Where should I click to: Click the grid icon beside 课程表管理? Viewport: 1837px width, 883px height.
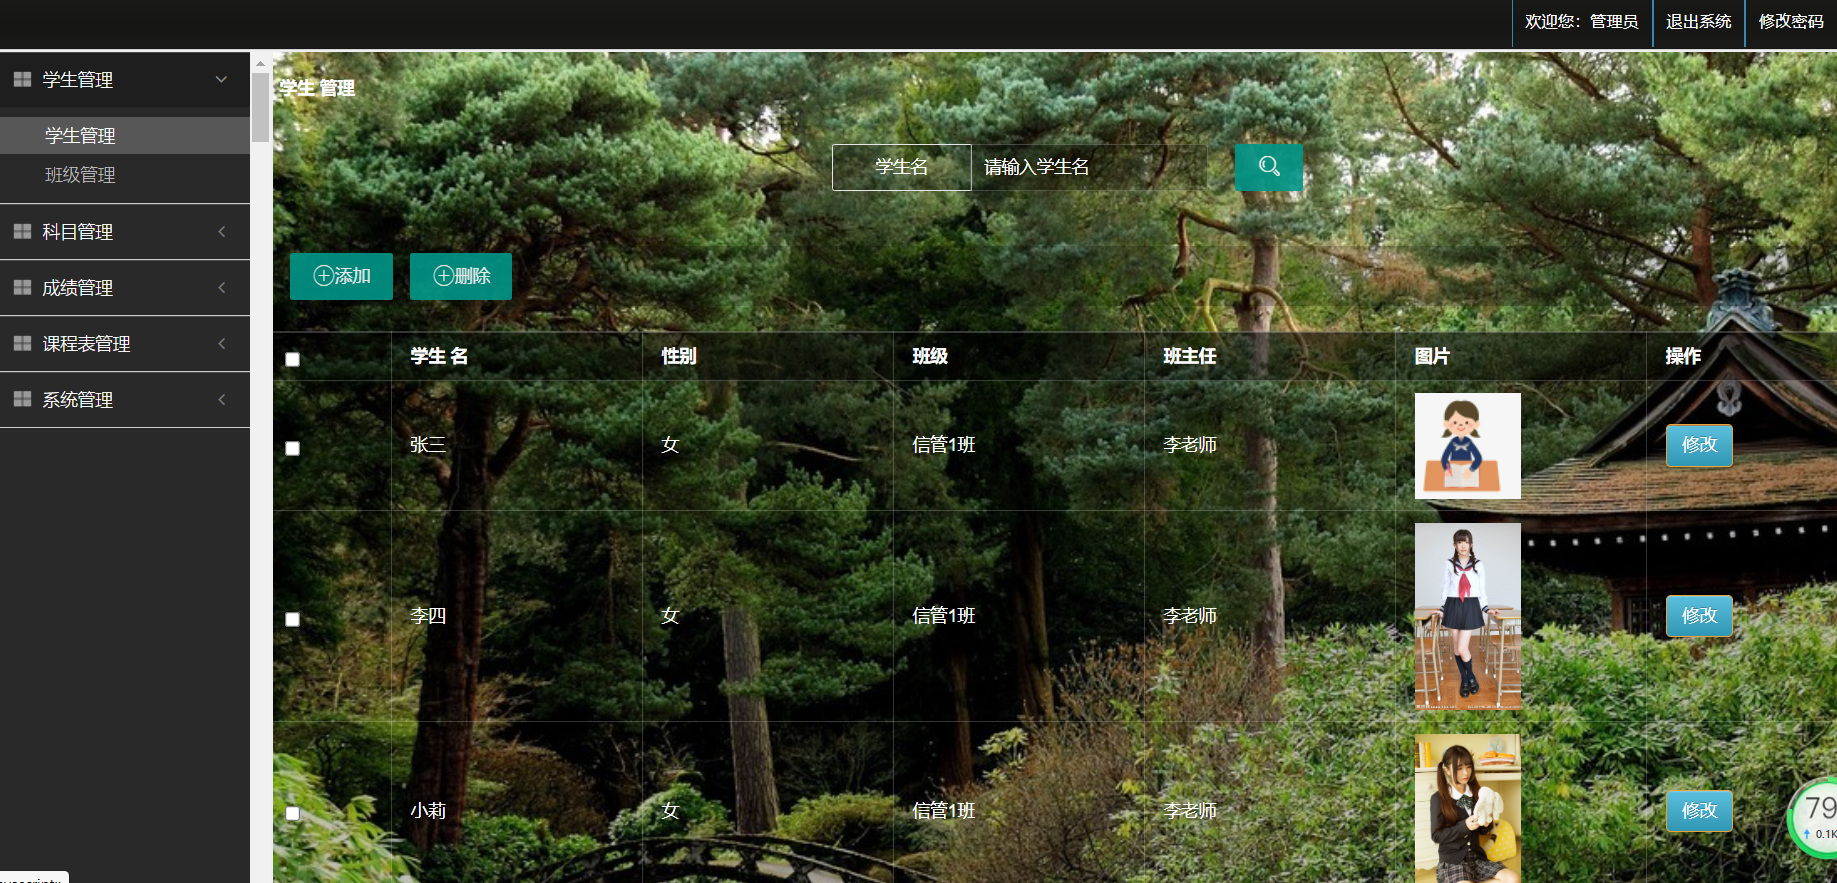22,343
